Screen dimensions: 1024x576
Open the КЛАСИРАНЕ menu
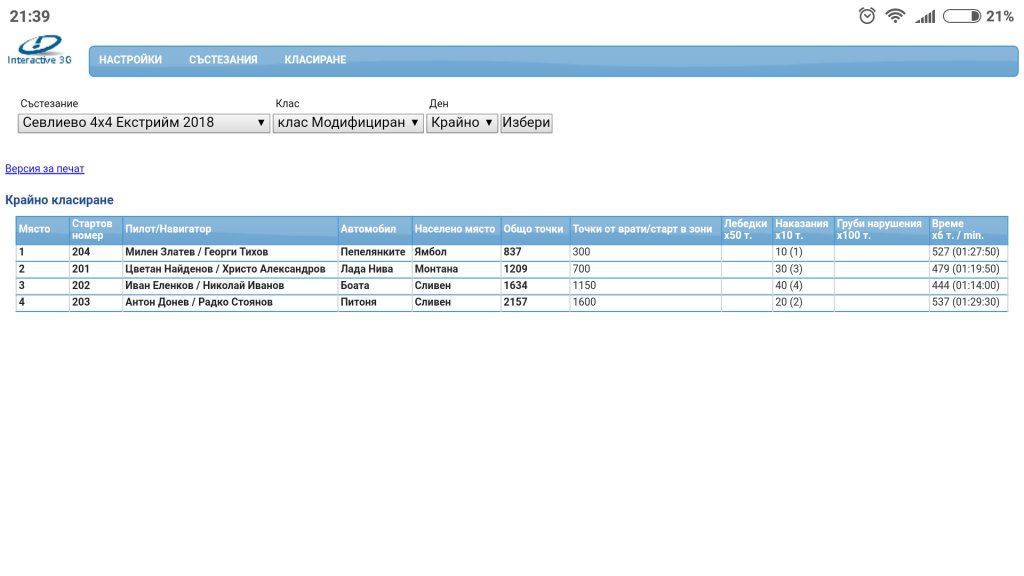point(315,59)
